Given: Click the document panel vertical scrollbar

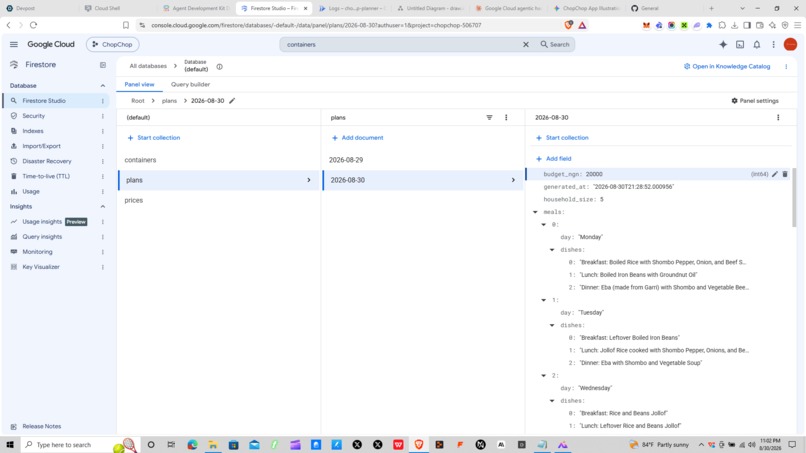Looking at the screenshot, I should [x=794, y=197].
